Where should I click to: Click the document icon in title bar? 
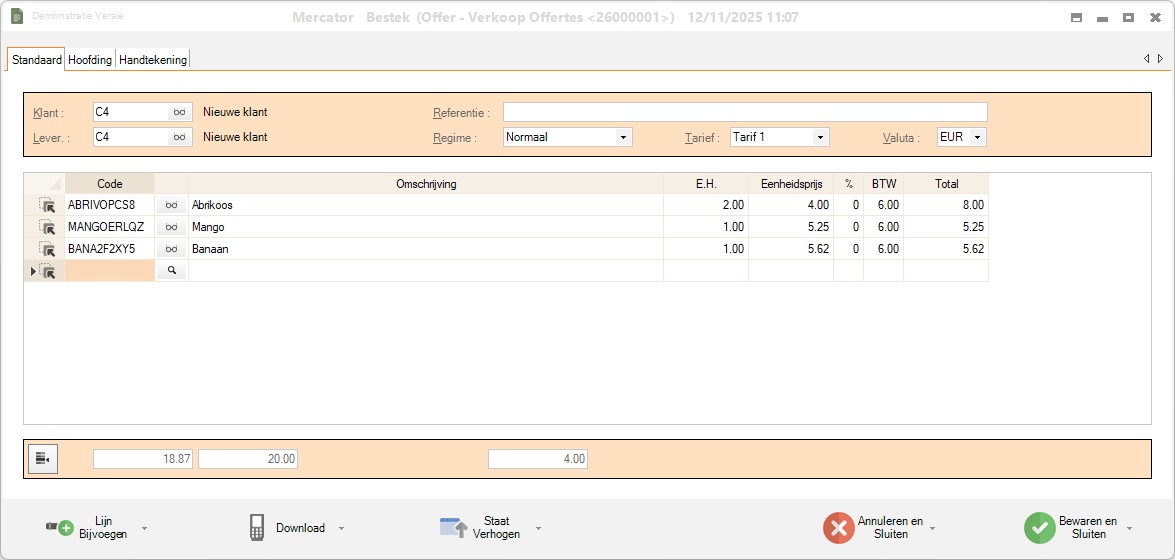click(x=17, y=16)
